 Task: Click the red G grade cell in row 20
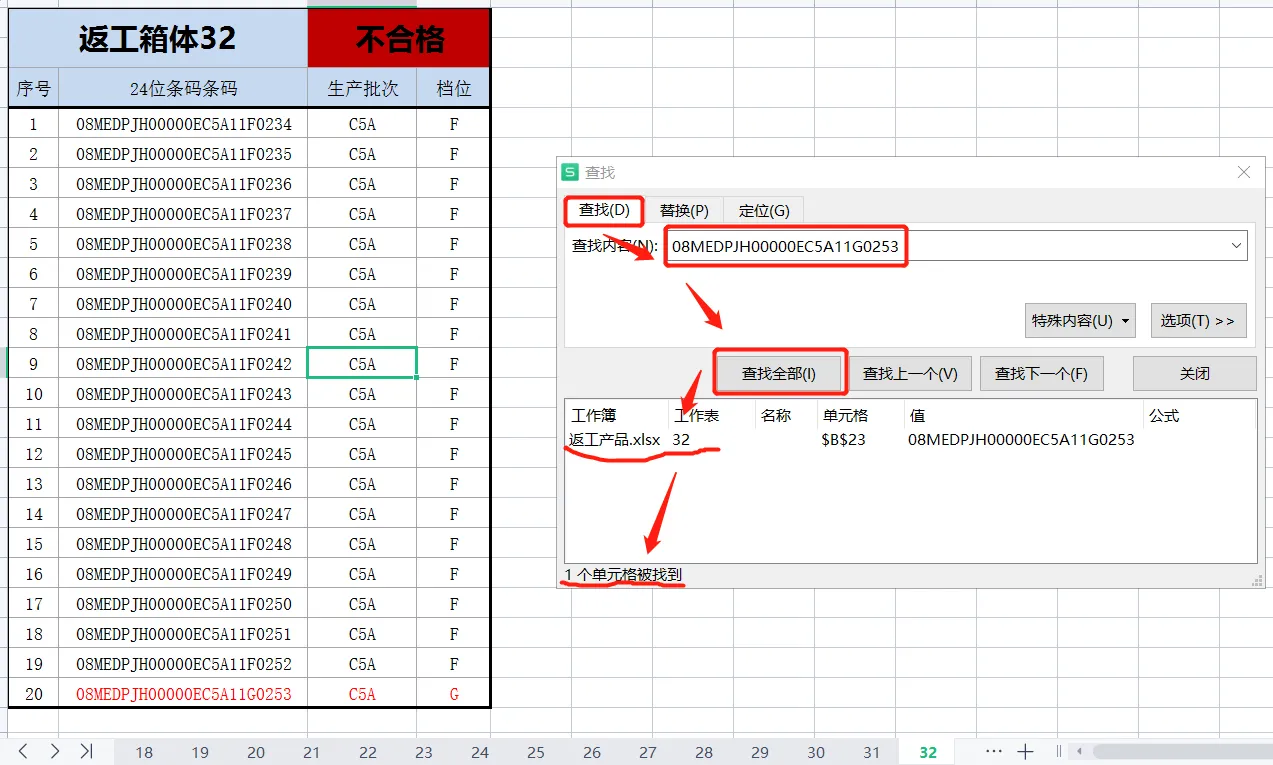click(x=454, y=694)
